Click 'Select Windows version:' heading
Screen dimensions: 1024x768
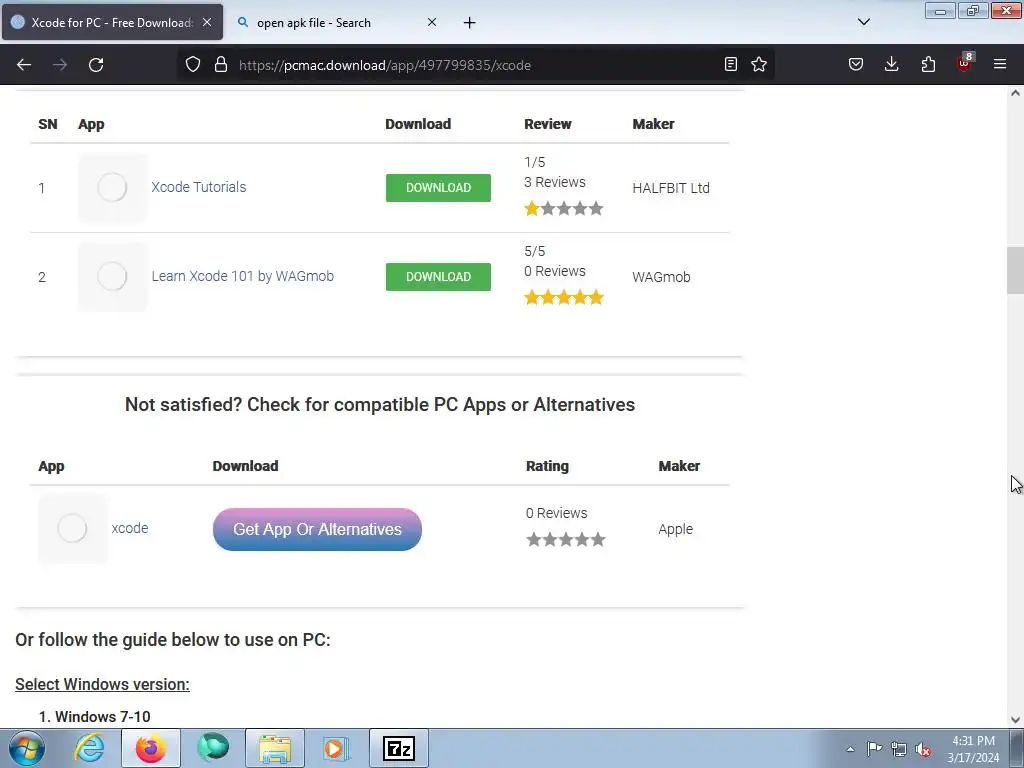103,684
